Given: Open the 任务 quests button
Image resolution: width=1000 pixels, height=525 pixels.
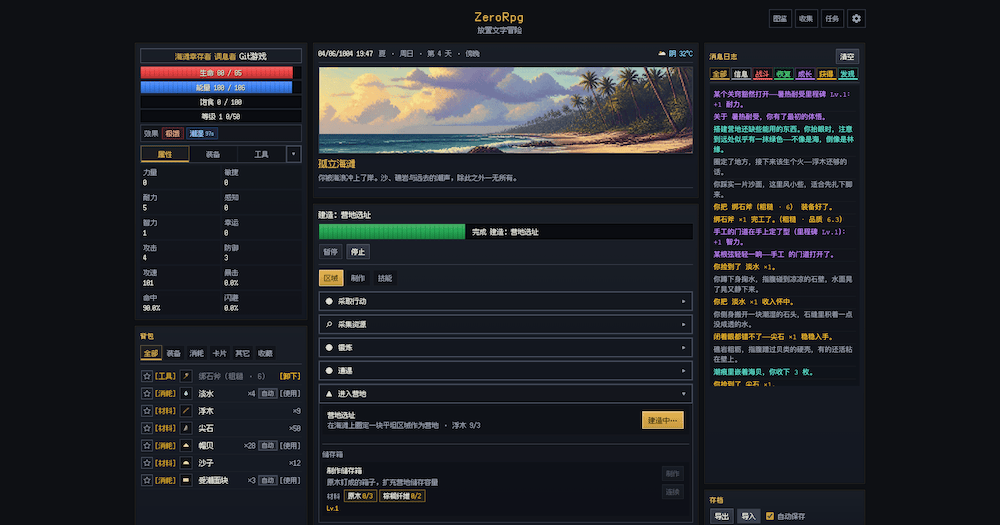Looking at the screenshot, I should click(832, 18).
